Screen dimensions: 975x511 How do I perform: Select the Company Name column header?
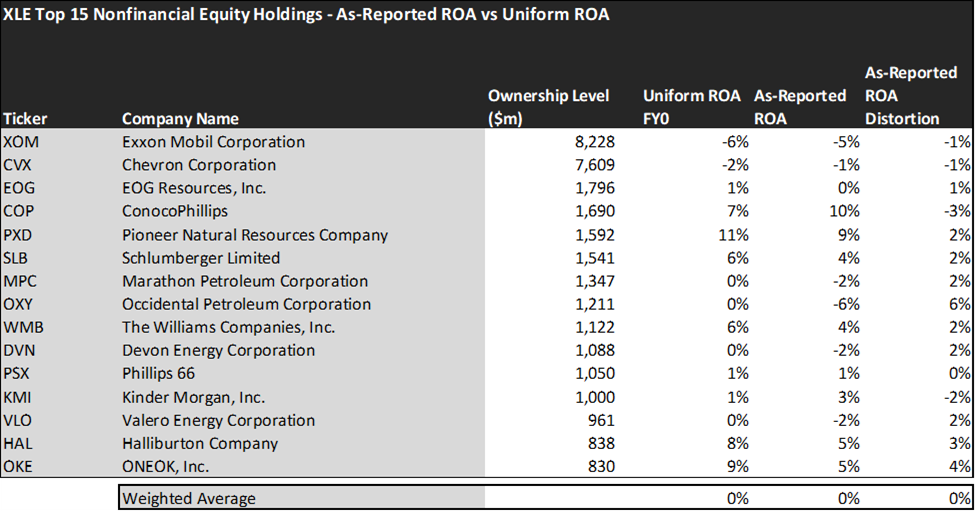[180, 119]
